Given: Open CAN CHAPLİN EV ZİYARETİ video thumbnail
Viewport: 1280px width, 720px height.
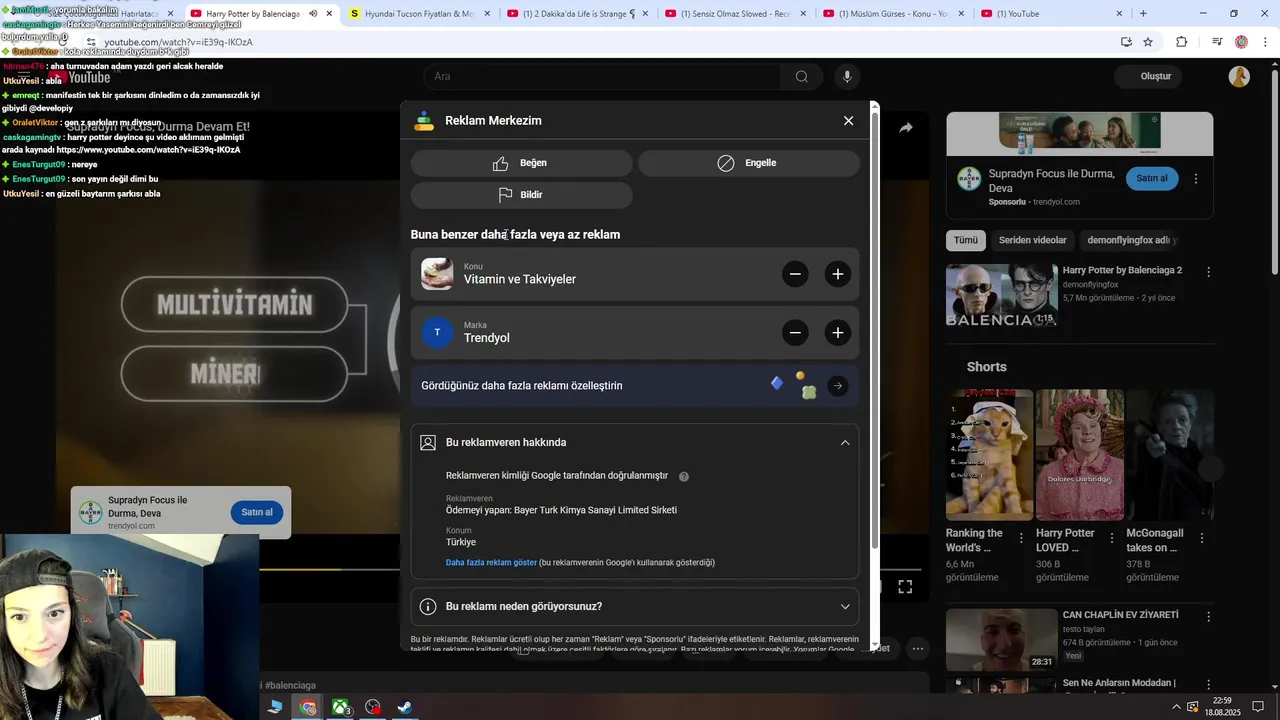Looking at the screenshot, I should pos(1002,639).
